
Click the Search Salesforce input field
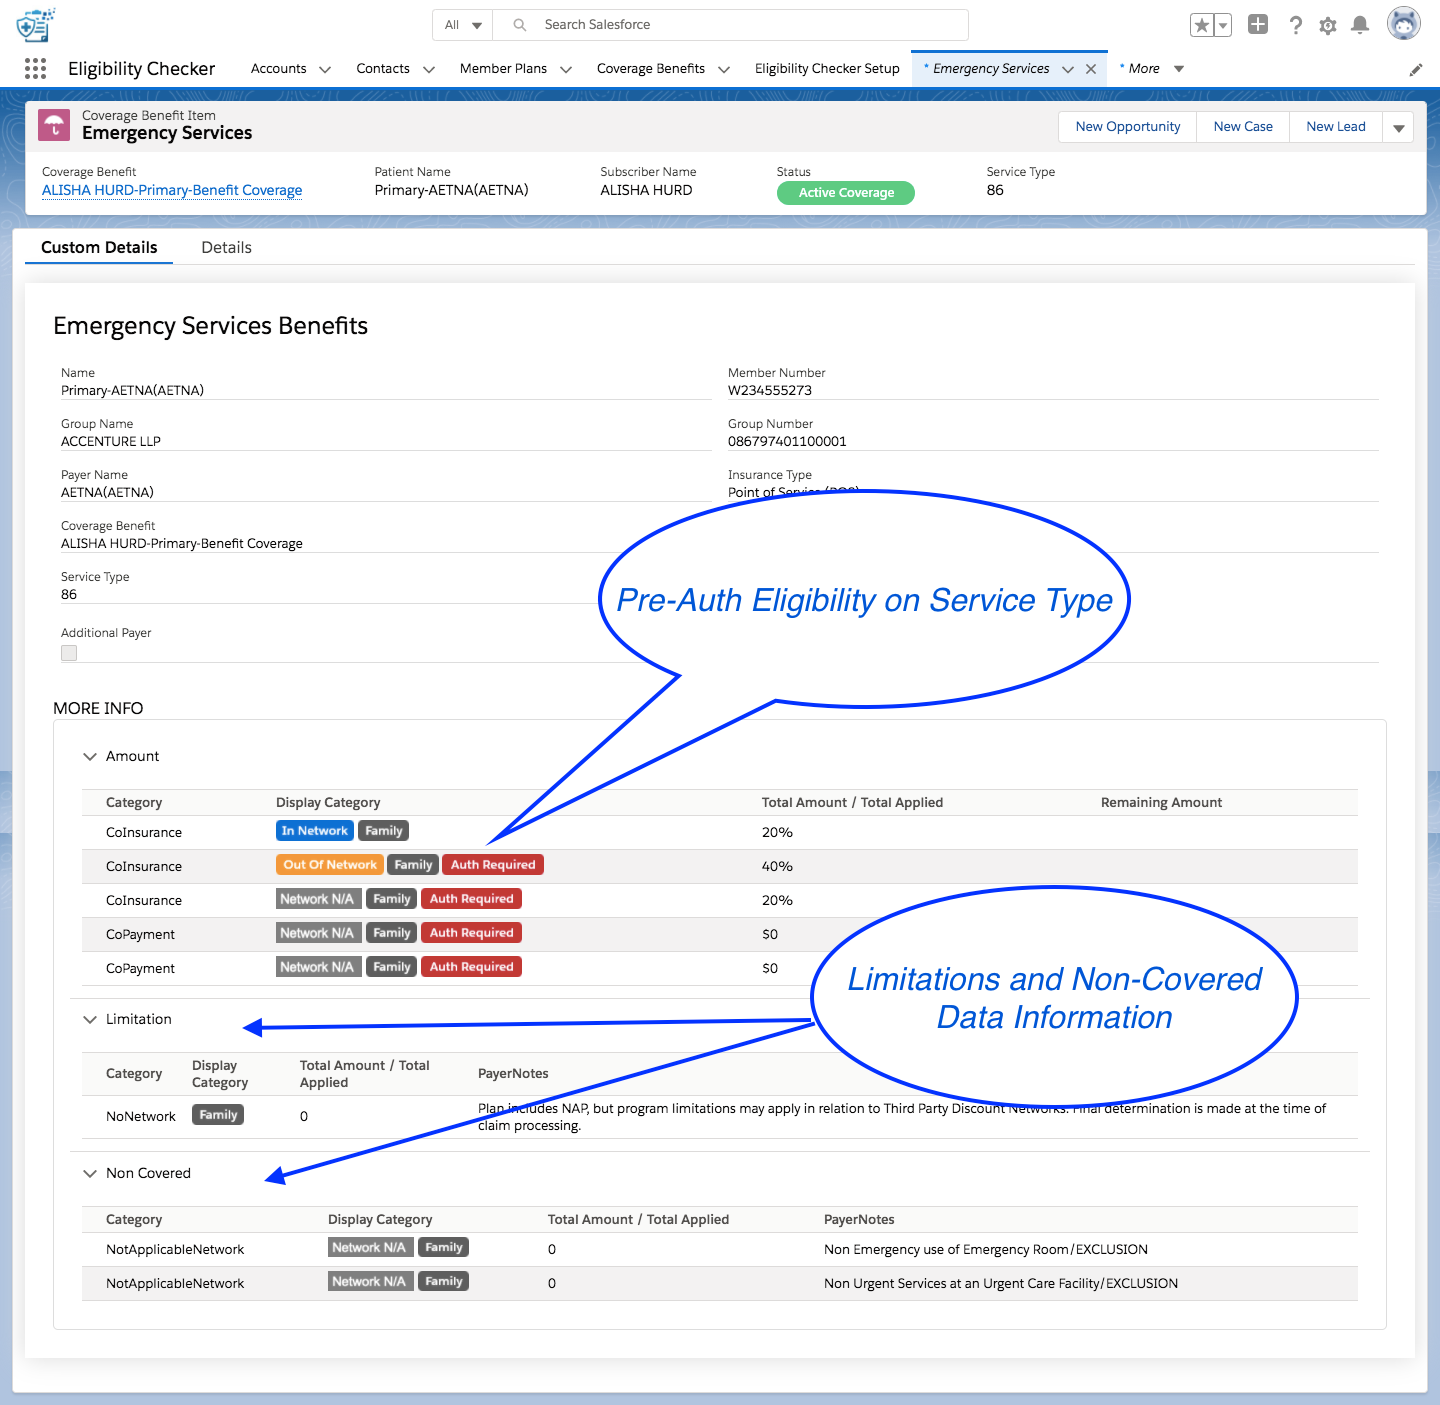pos(700,24)
